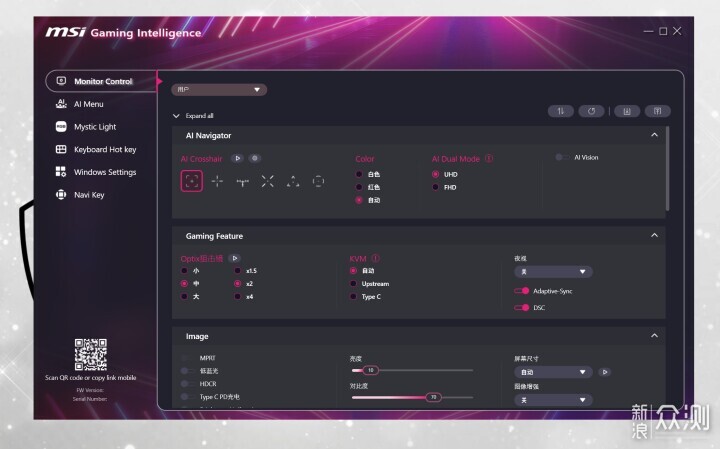Open the Mystic Light tab
The width and height of the screenshot is (720, 449).
click(95, 127)
